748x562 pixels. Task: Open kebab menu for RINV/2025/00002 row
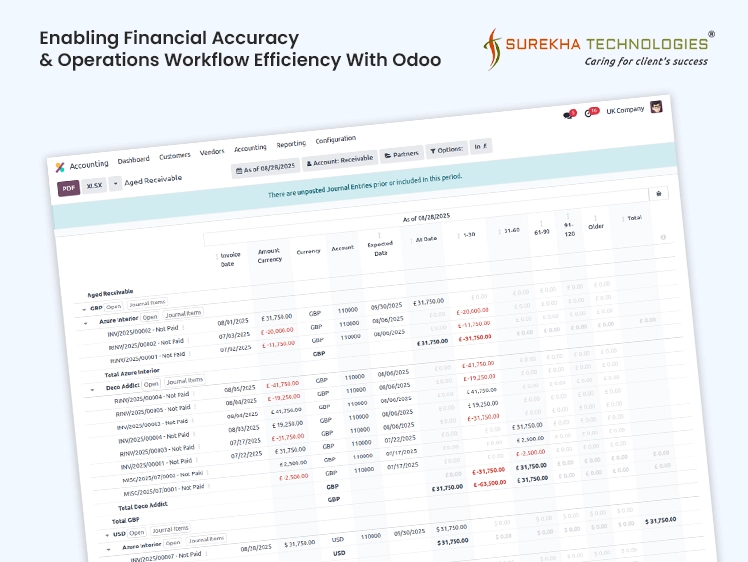point(189,341)
